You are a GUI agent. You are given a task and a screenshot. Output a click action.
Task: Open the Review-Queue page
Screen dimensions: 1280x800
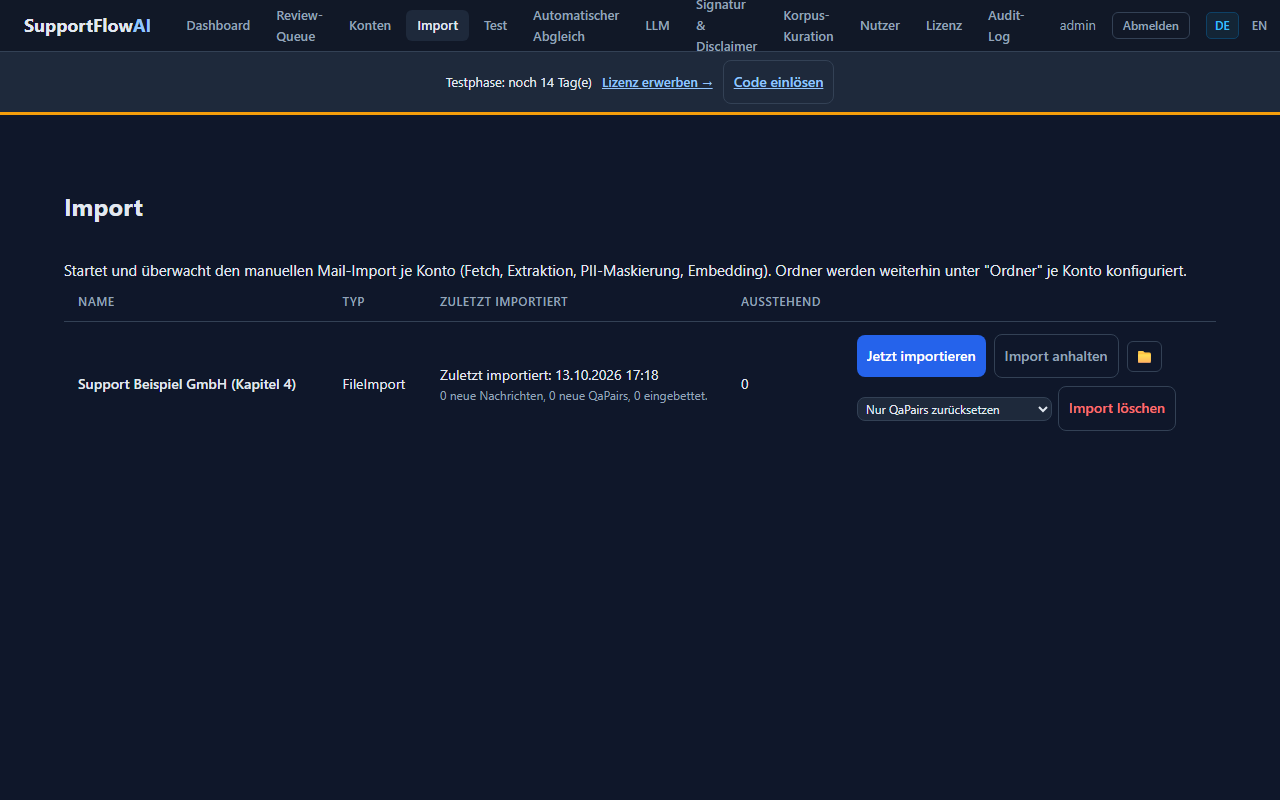click(300, 26)
